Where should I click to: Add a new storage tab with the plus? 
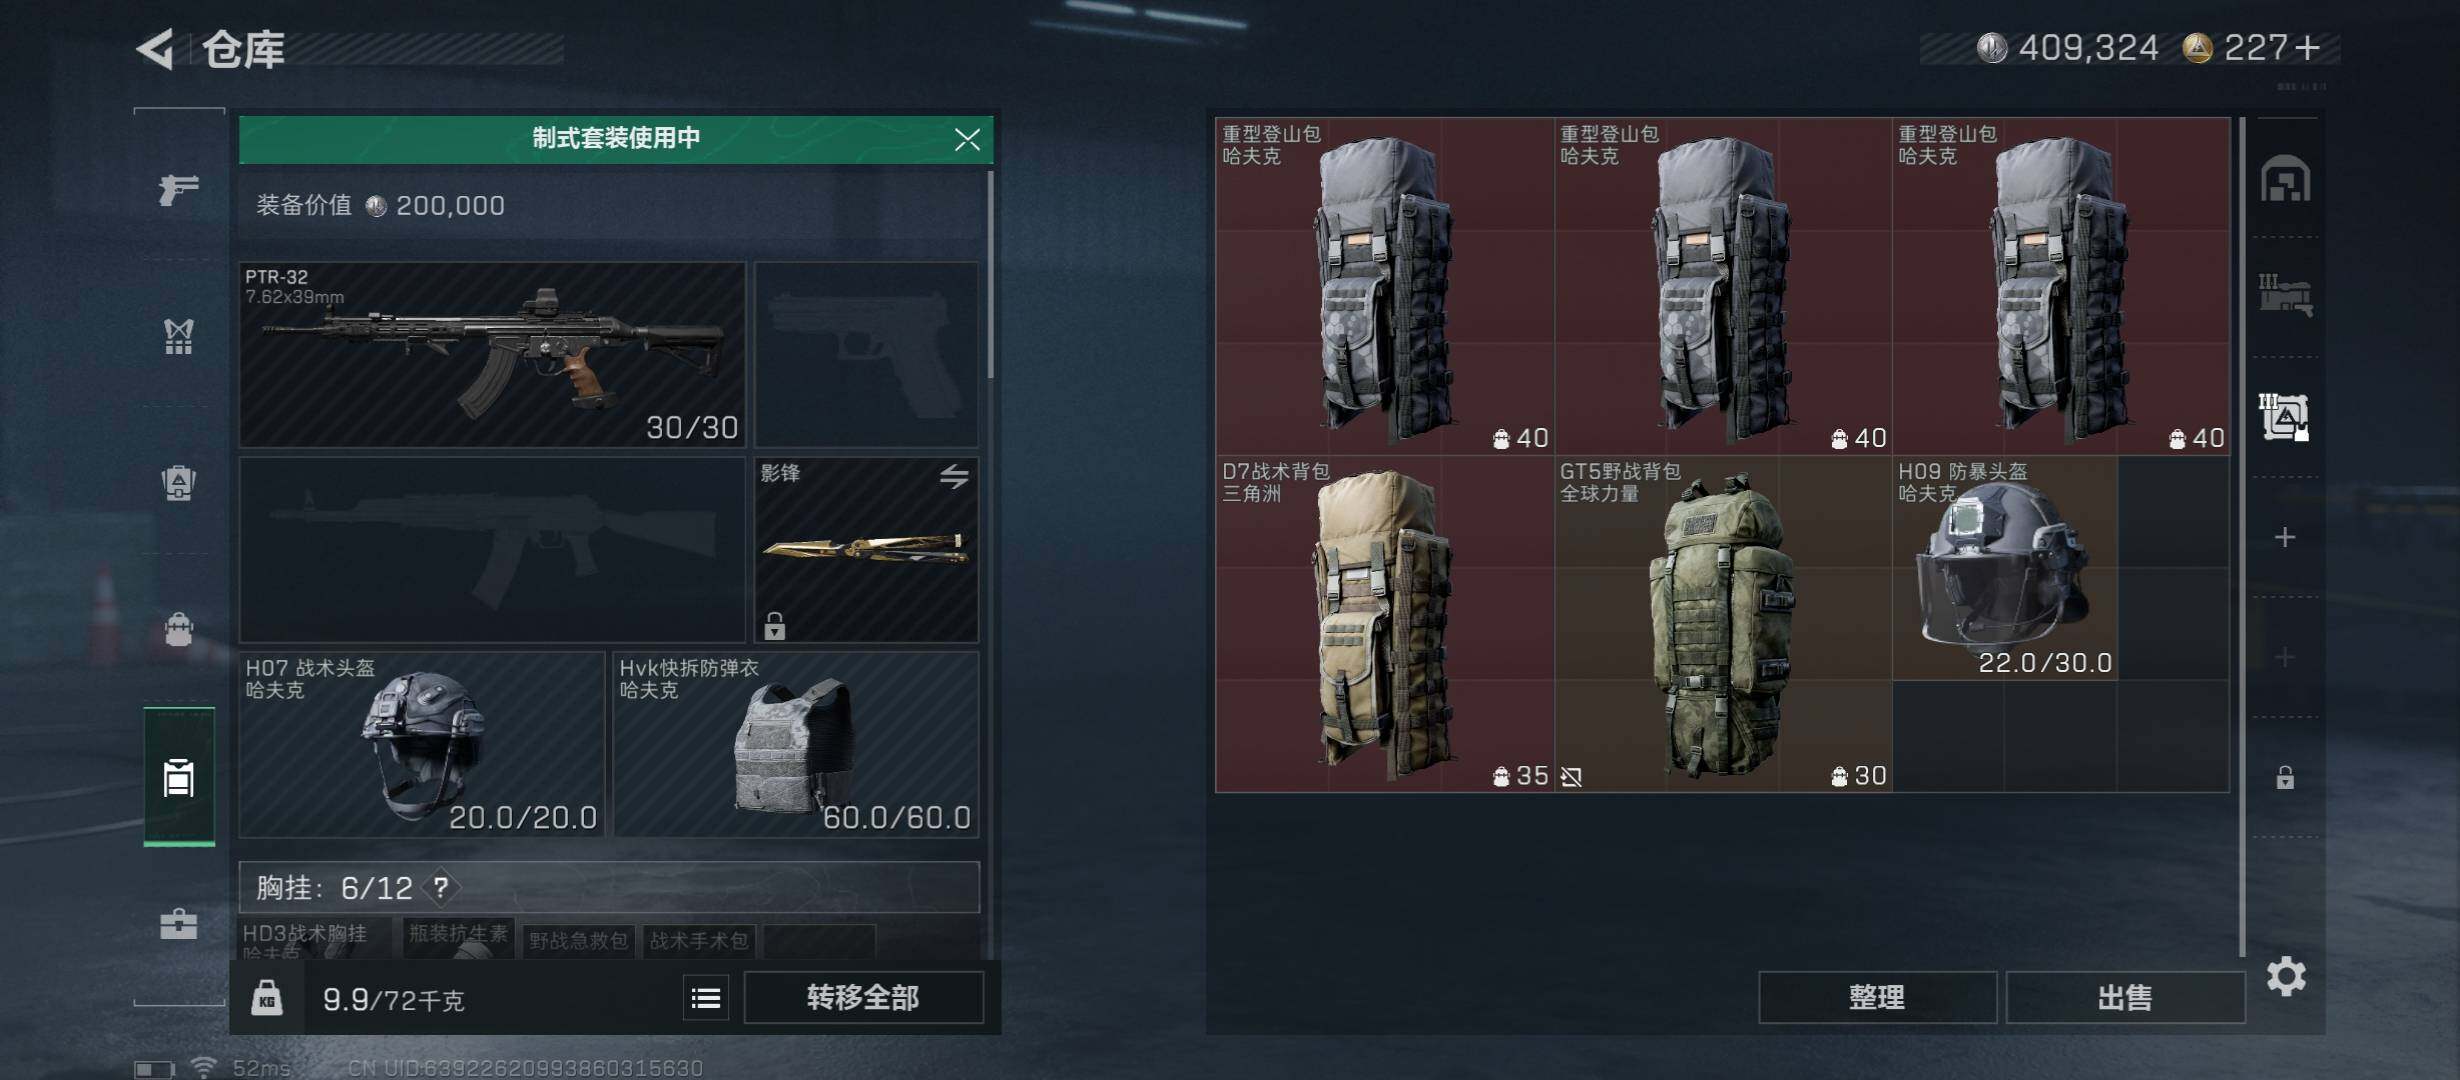point(2285,538)
